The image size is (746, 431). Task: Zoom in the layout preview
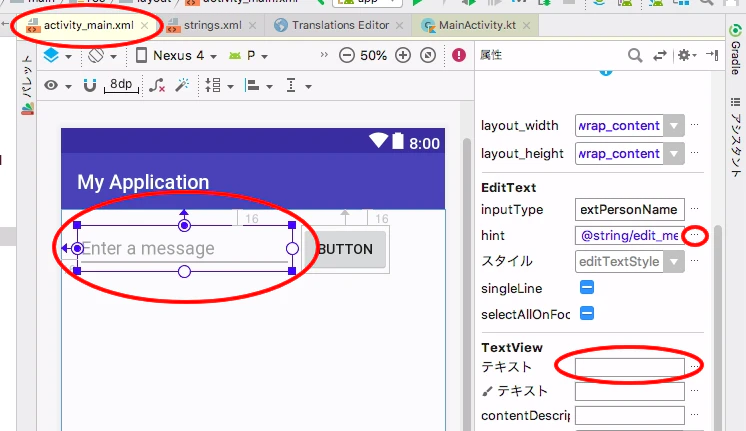pos(402,55)
